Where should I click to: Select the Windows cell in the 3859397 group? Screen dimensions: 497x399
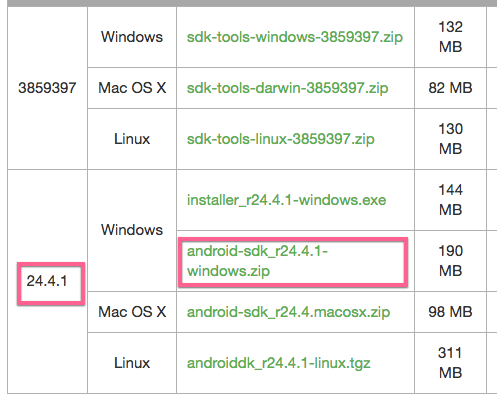coord(132,37)
